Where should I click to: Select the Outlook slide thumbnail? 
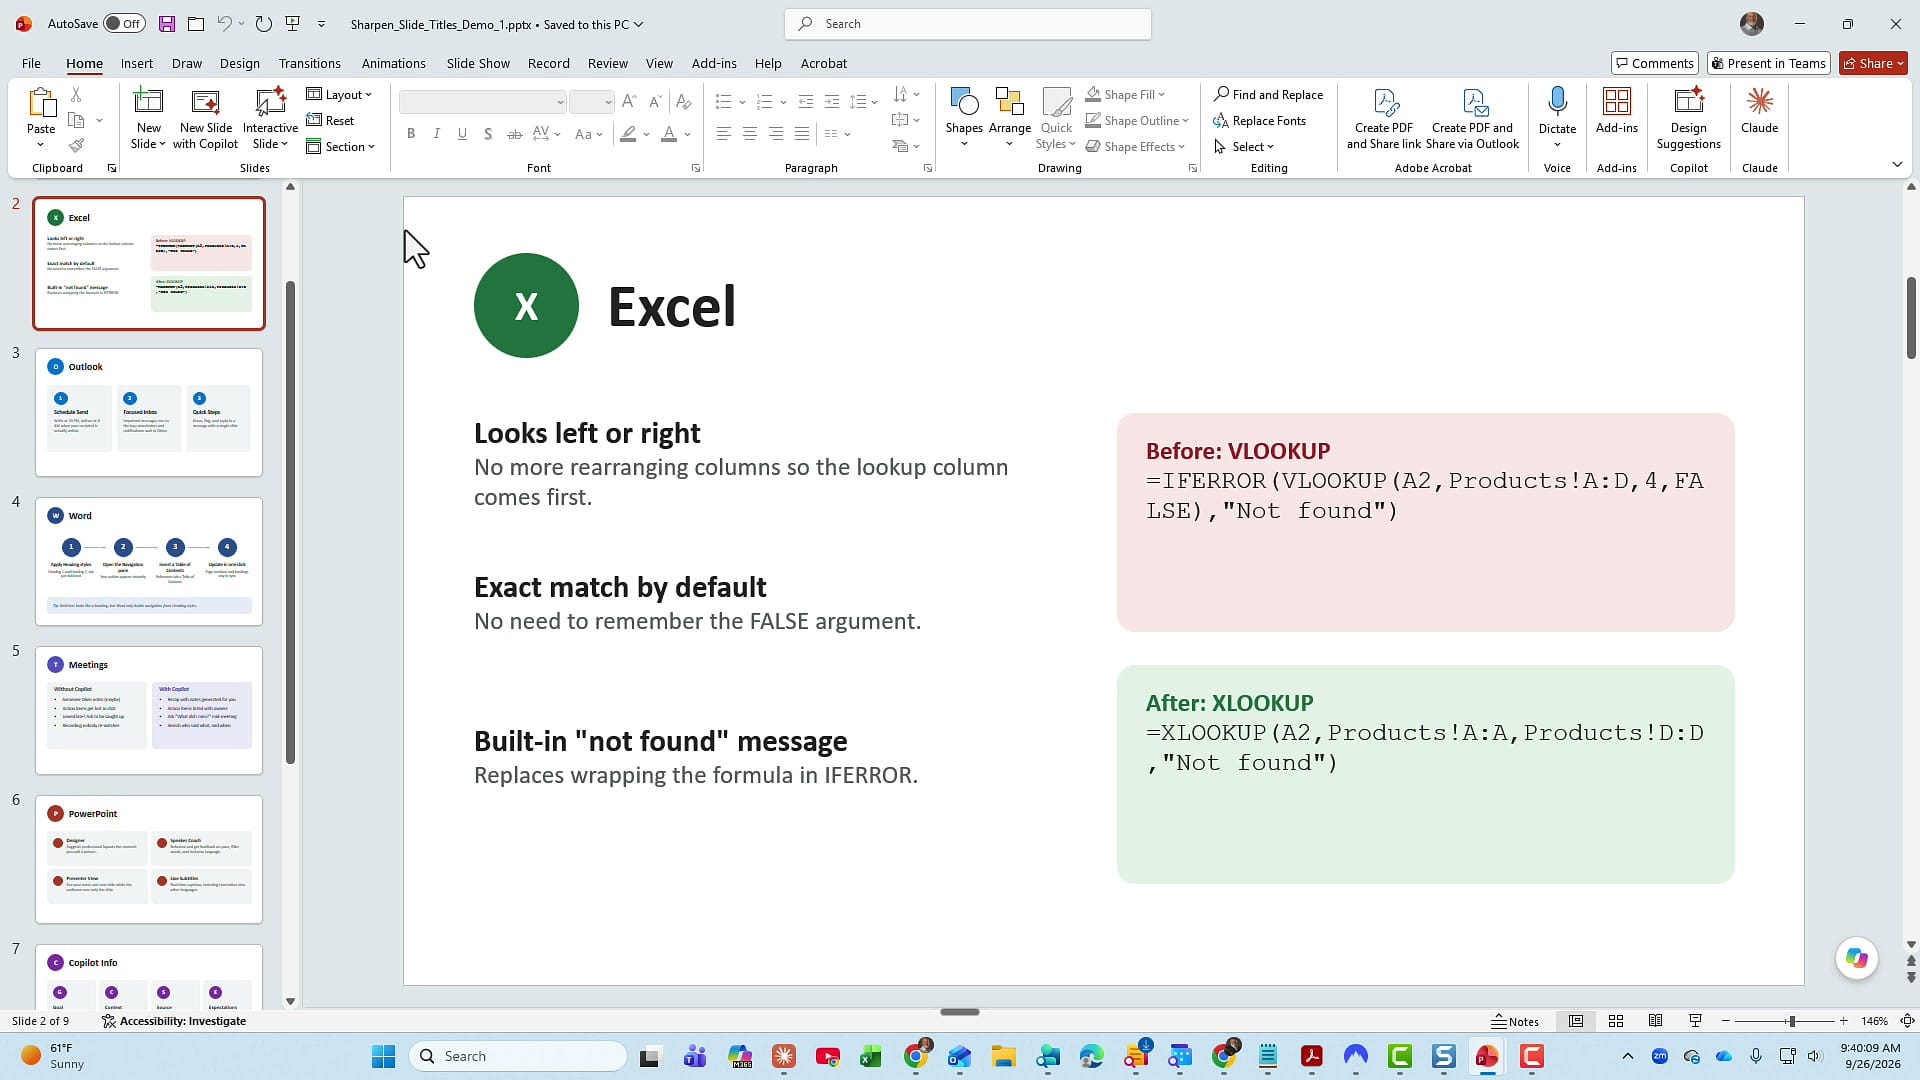click(x=149, y=412)
